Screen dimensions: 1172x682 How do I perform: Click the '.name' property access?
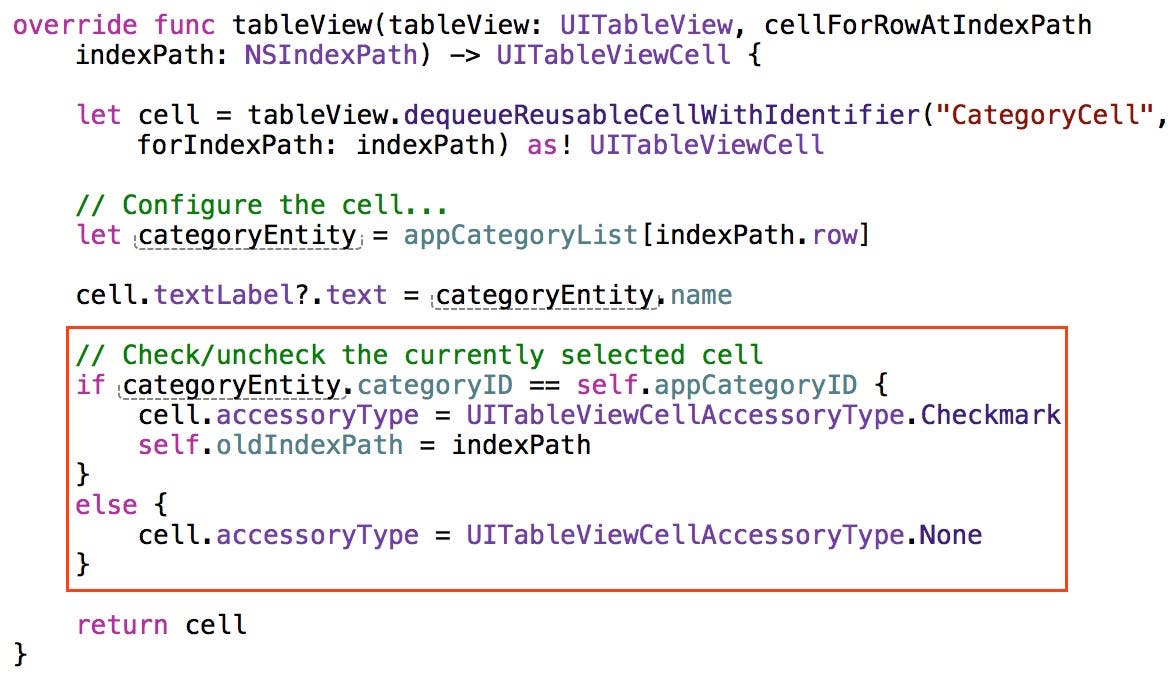[x=700, y=296]
